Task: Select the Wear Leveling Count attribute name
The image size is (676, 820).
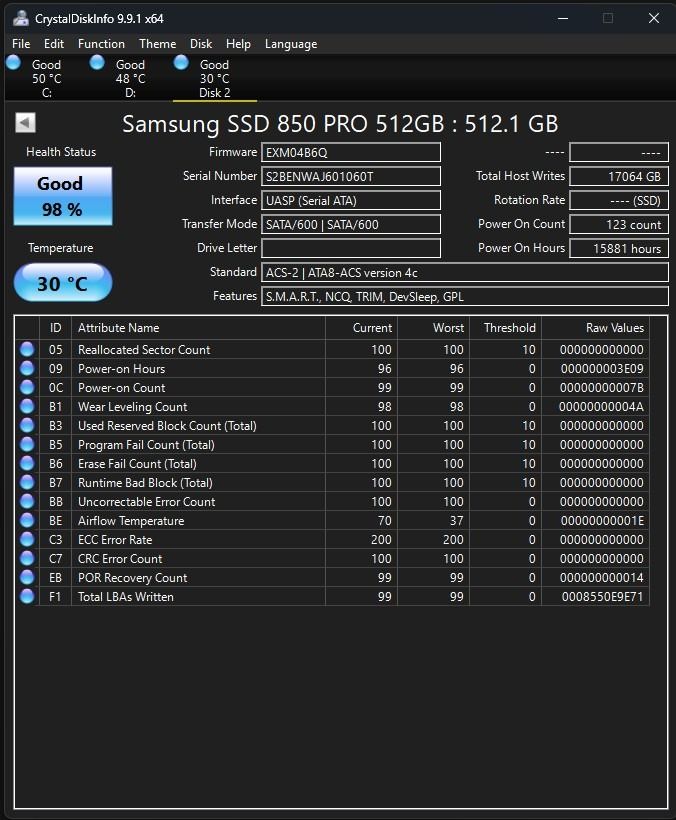Action: pyautogui.click(x=132, y=406)
